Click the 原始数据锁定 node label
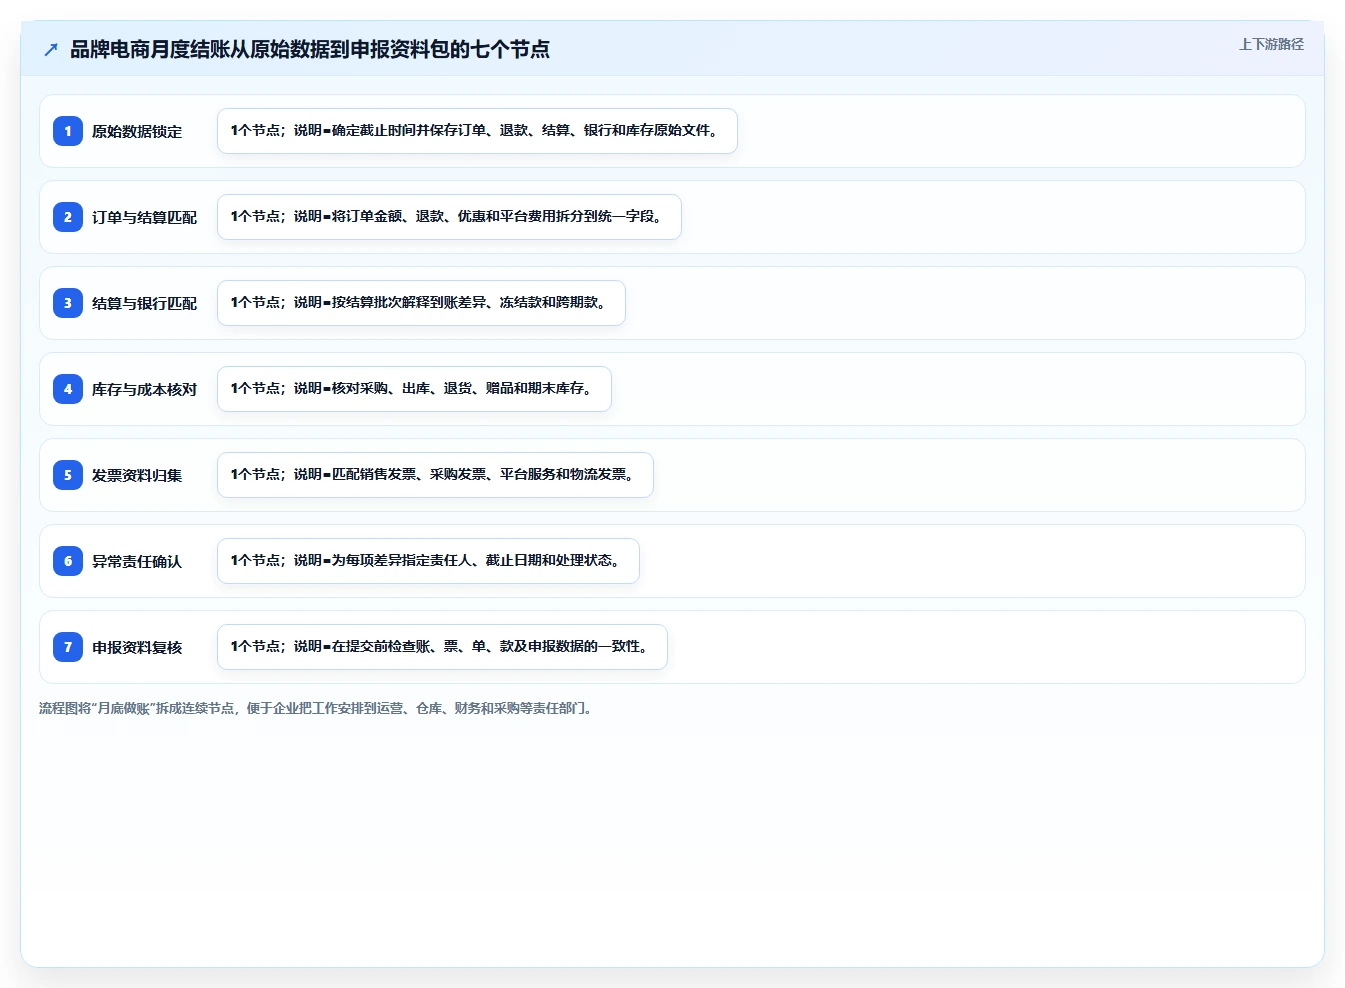Screen dimensions: 1345x988 137,131
